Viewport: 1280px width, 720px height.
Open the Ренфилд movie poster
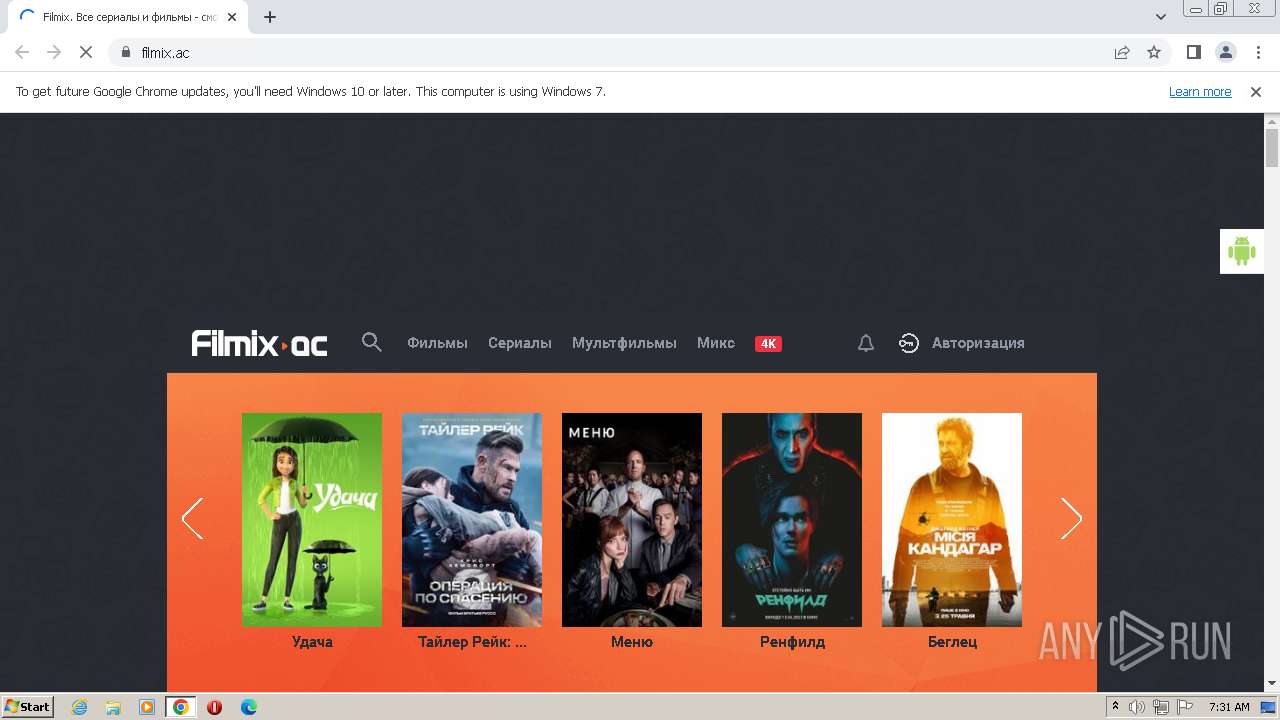pyautogui.click(x=792, y=520)
